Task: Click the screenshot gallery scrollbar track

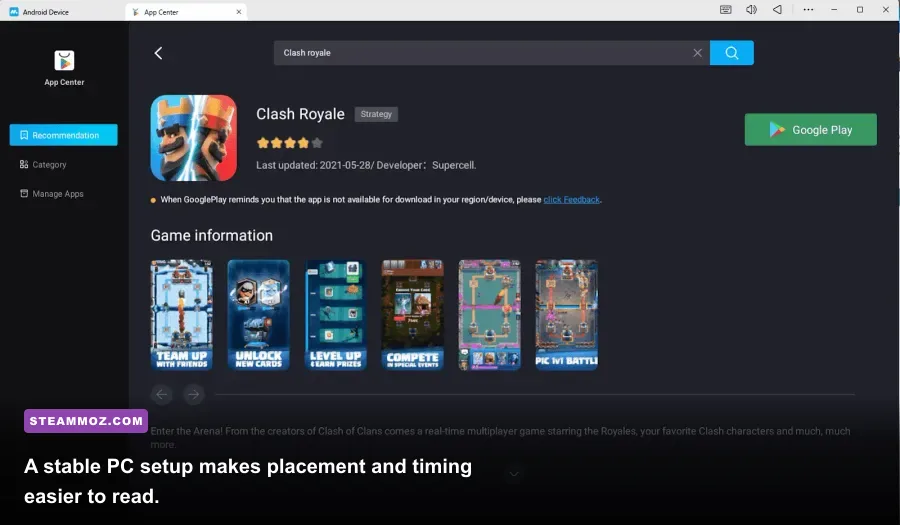Action: coord(535,394)
